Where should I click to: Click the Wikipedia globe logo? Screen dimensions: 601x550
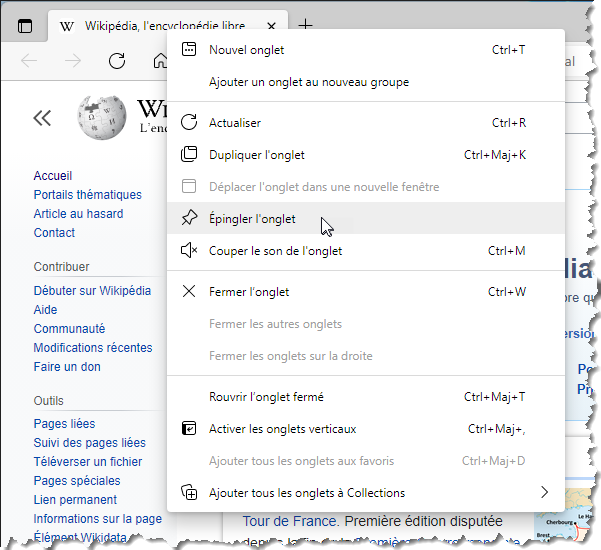point(102,117)
